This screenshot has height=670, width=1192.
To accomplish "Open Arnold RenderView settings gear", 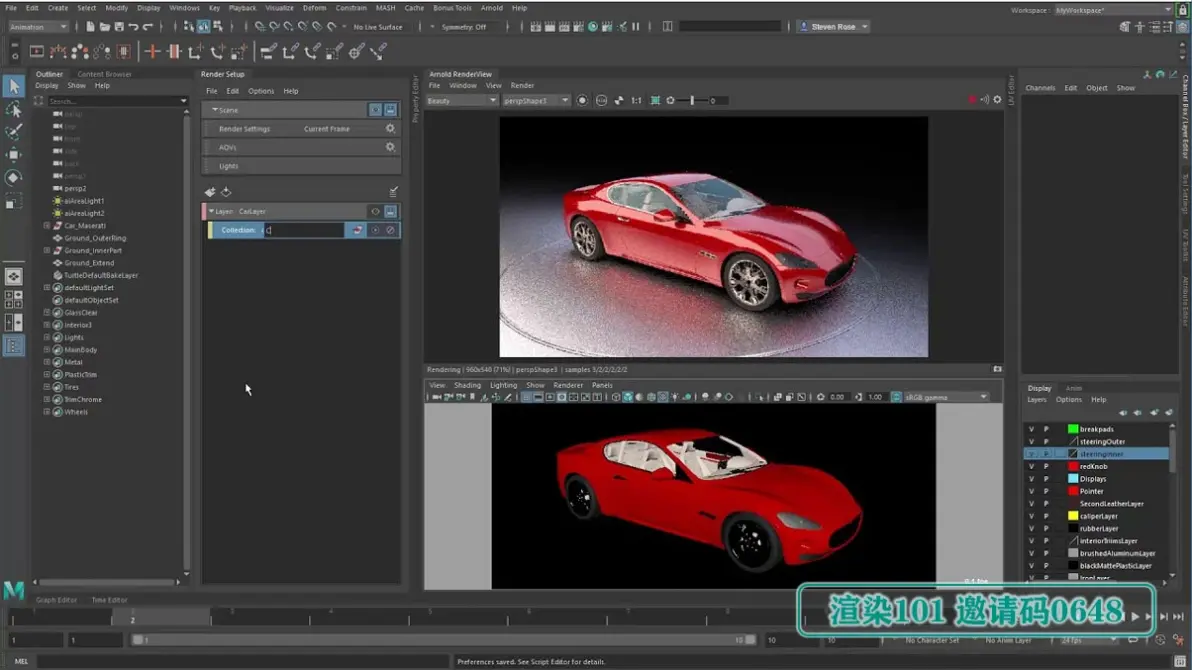I will tap(997, 100).
